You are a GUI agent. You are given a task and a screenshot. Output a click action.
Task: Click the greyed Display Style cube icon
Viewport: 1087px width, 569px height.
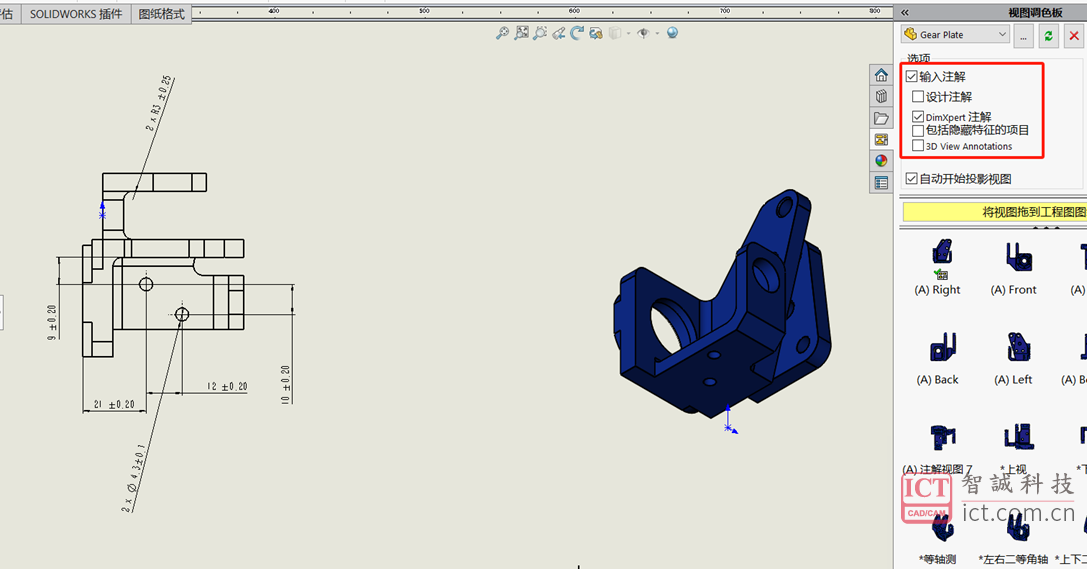coord(615,33)
